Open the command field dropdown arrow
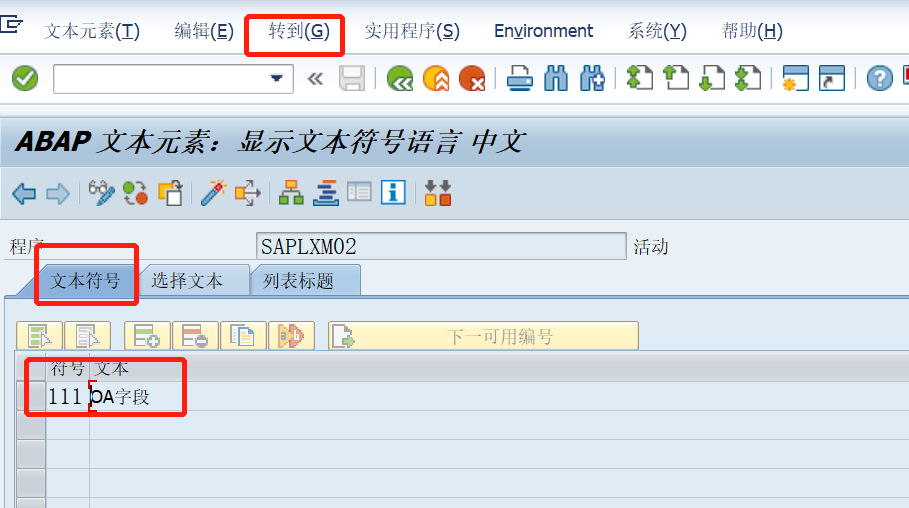This screenshot has height=508, width=909. coord(277,78)
